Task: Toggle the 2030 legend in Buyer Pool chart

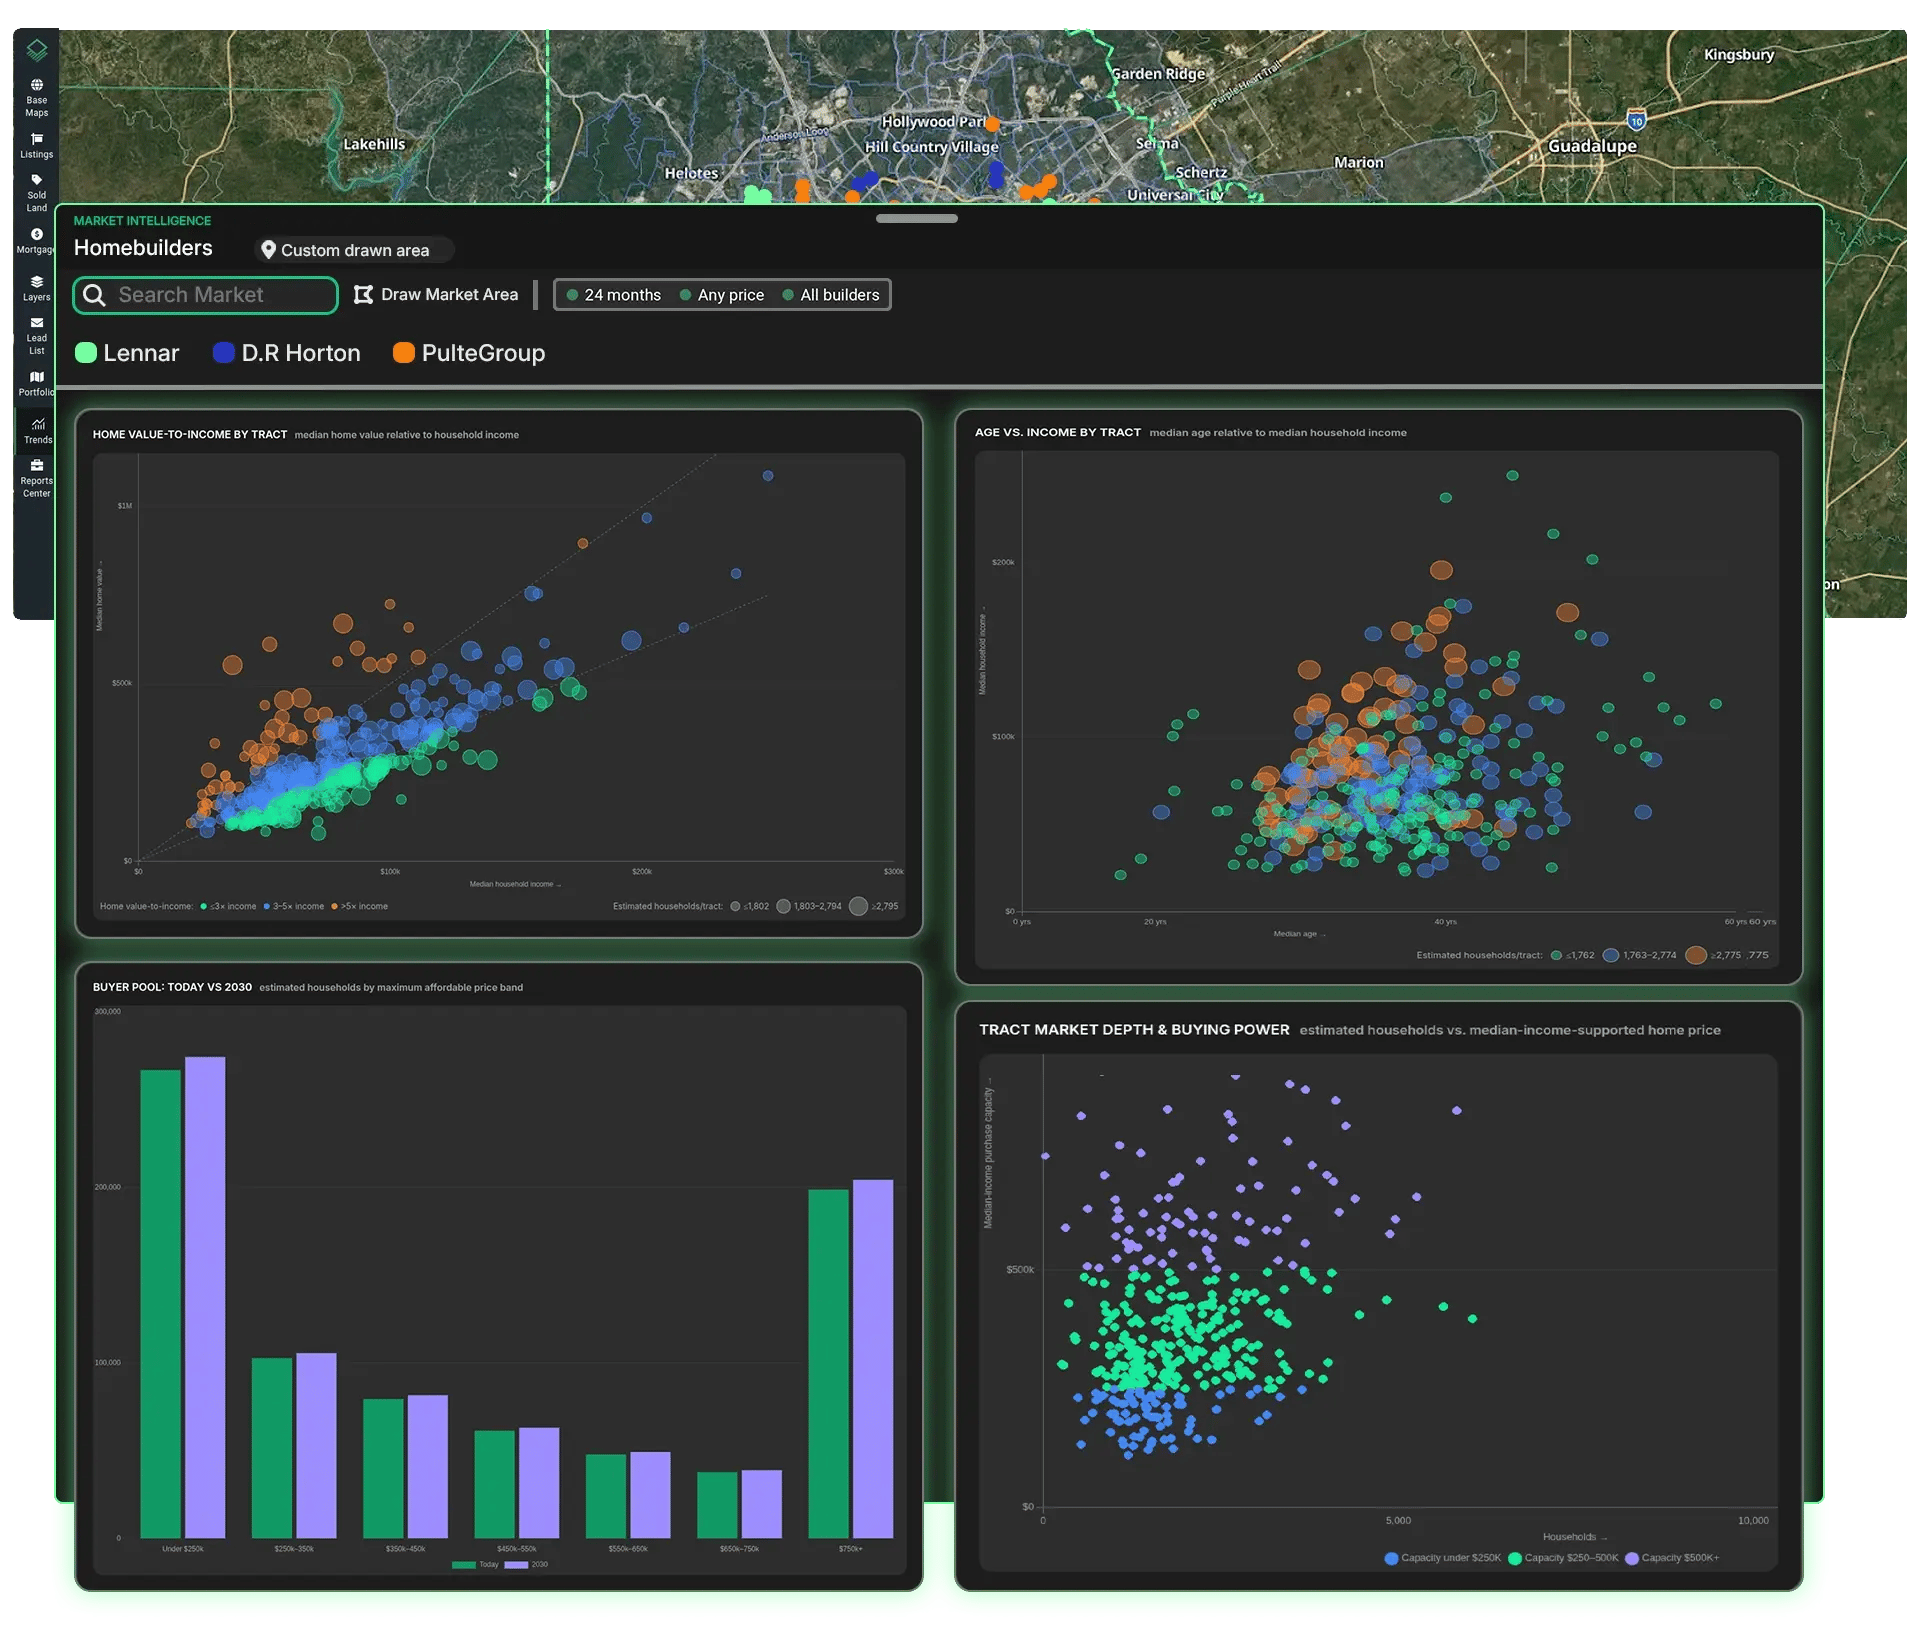Action: [x=527, y=1565]
